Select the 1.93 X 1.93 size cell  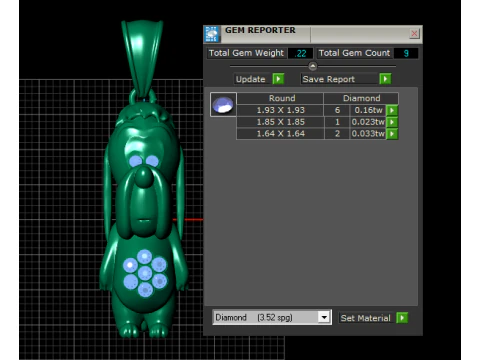point(280,110)
